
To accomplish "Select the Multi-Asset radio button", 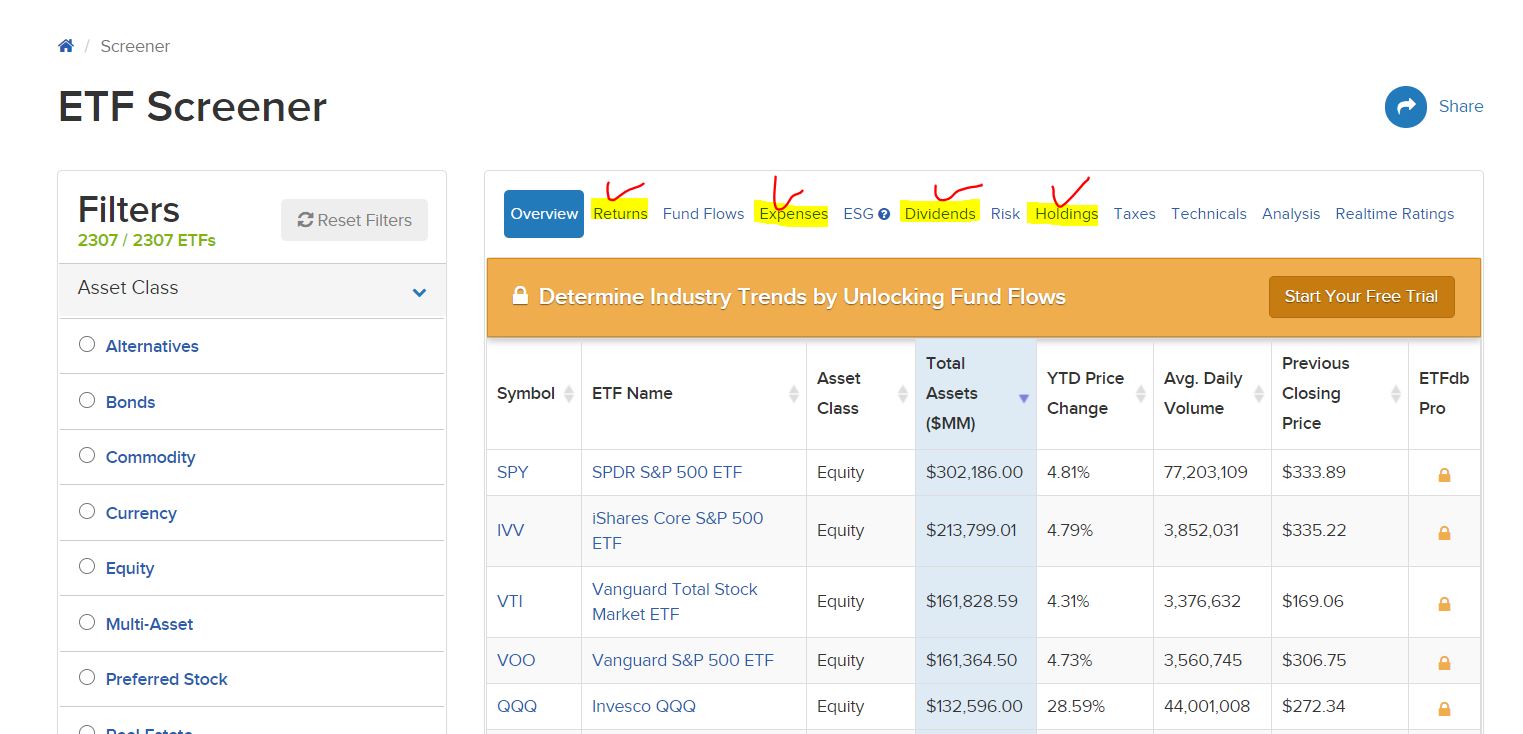I will (87, 622).
